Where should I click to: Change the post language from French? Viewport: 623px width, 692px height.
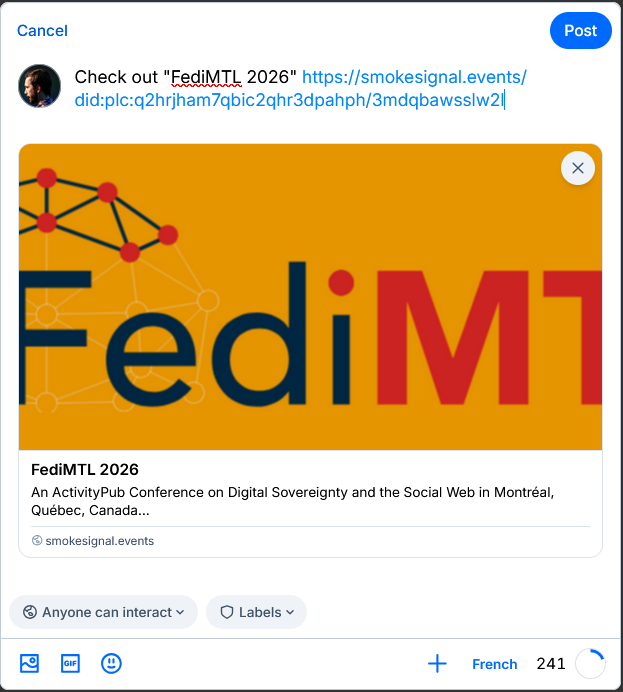(x=494, y=664)
